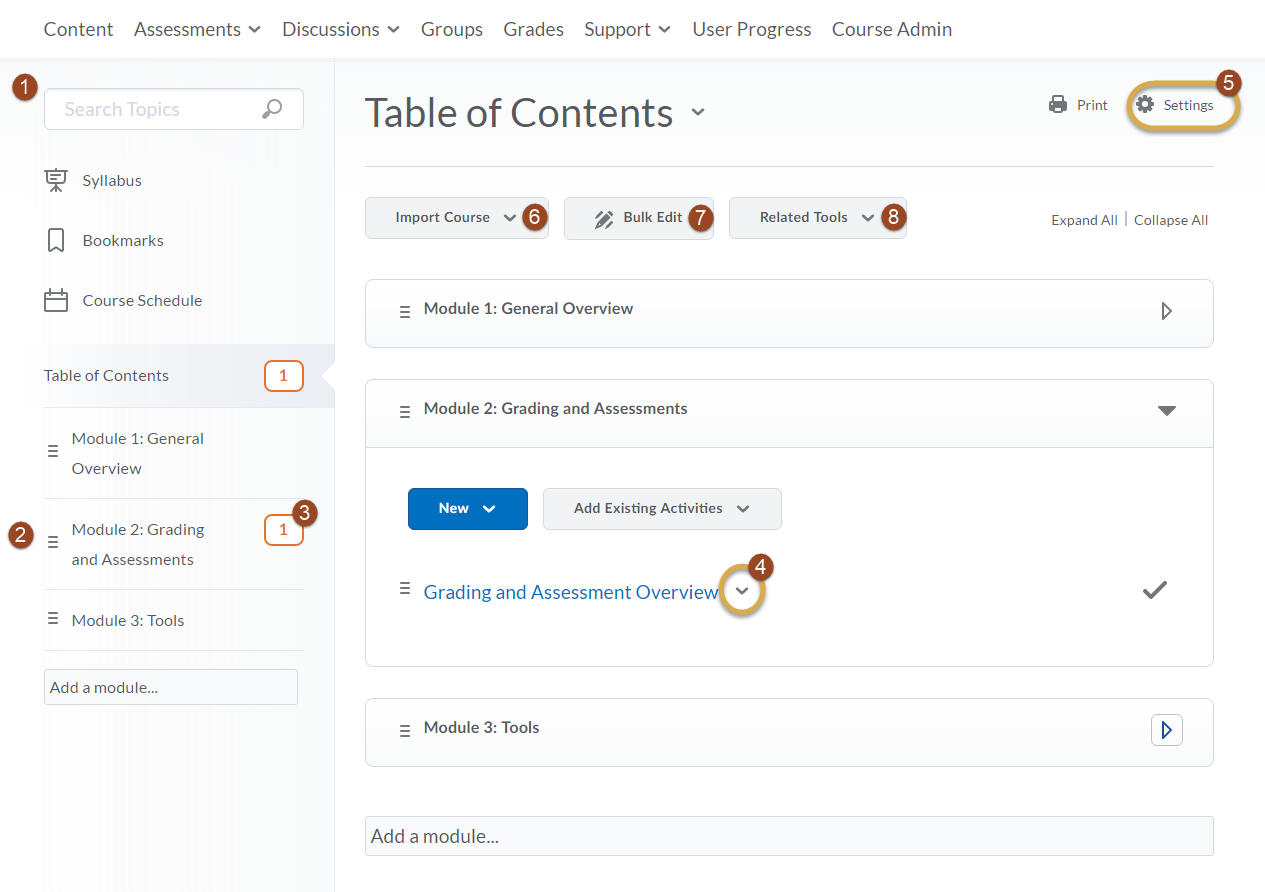Open Course Admin in navbar

click(x=892, y=29)
